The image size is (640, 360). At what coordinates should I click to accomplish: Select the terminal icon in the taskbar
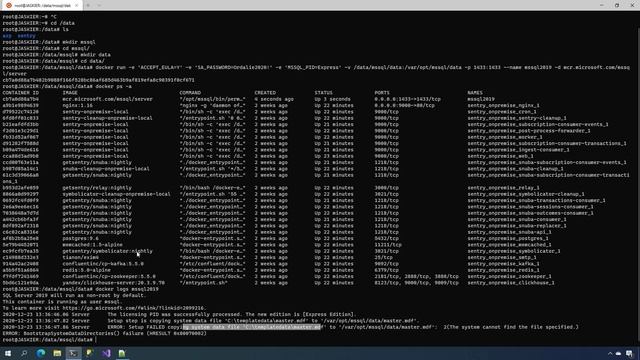point(73,353)
